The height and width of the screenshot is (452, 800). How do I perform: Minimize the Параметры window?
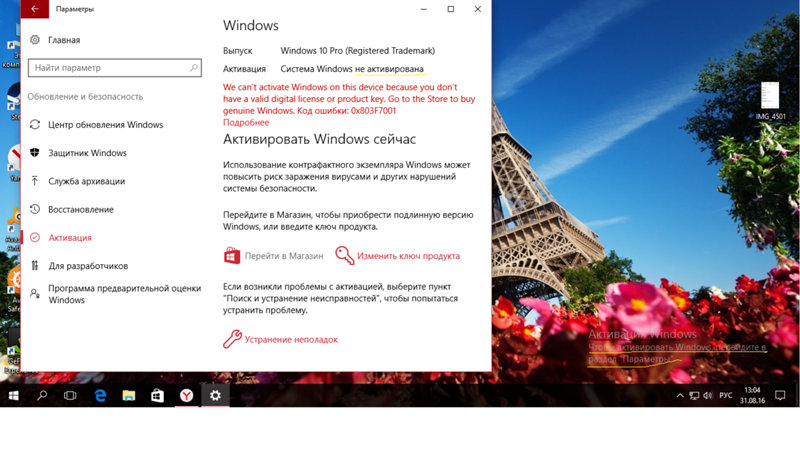point(423,9)
